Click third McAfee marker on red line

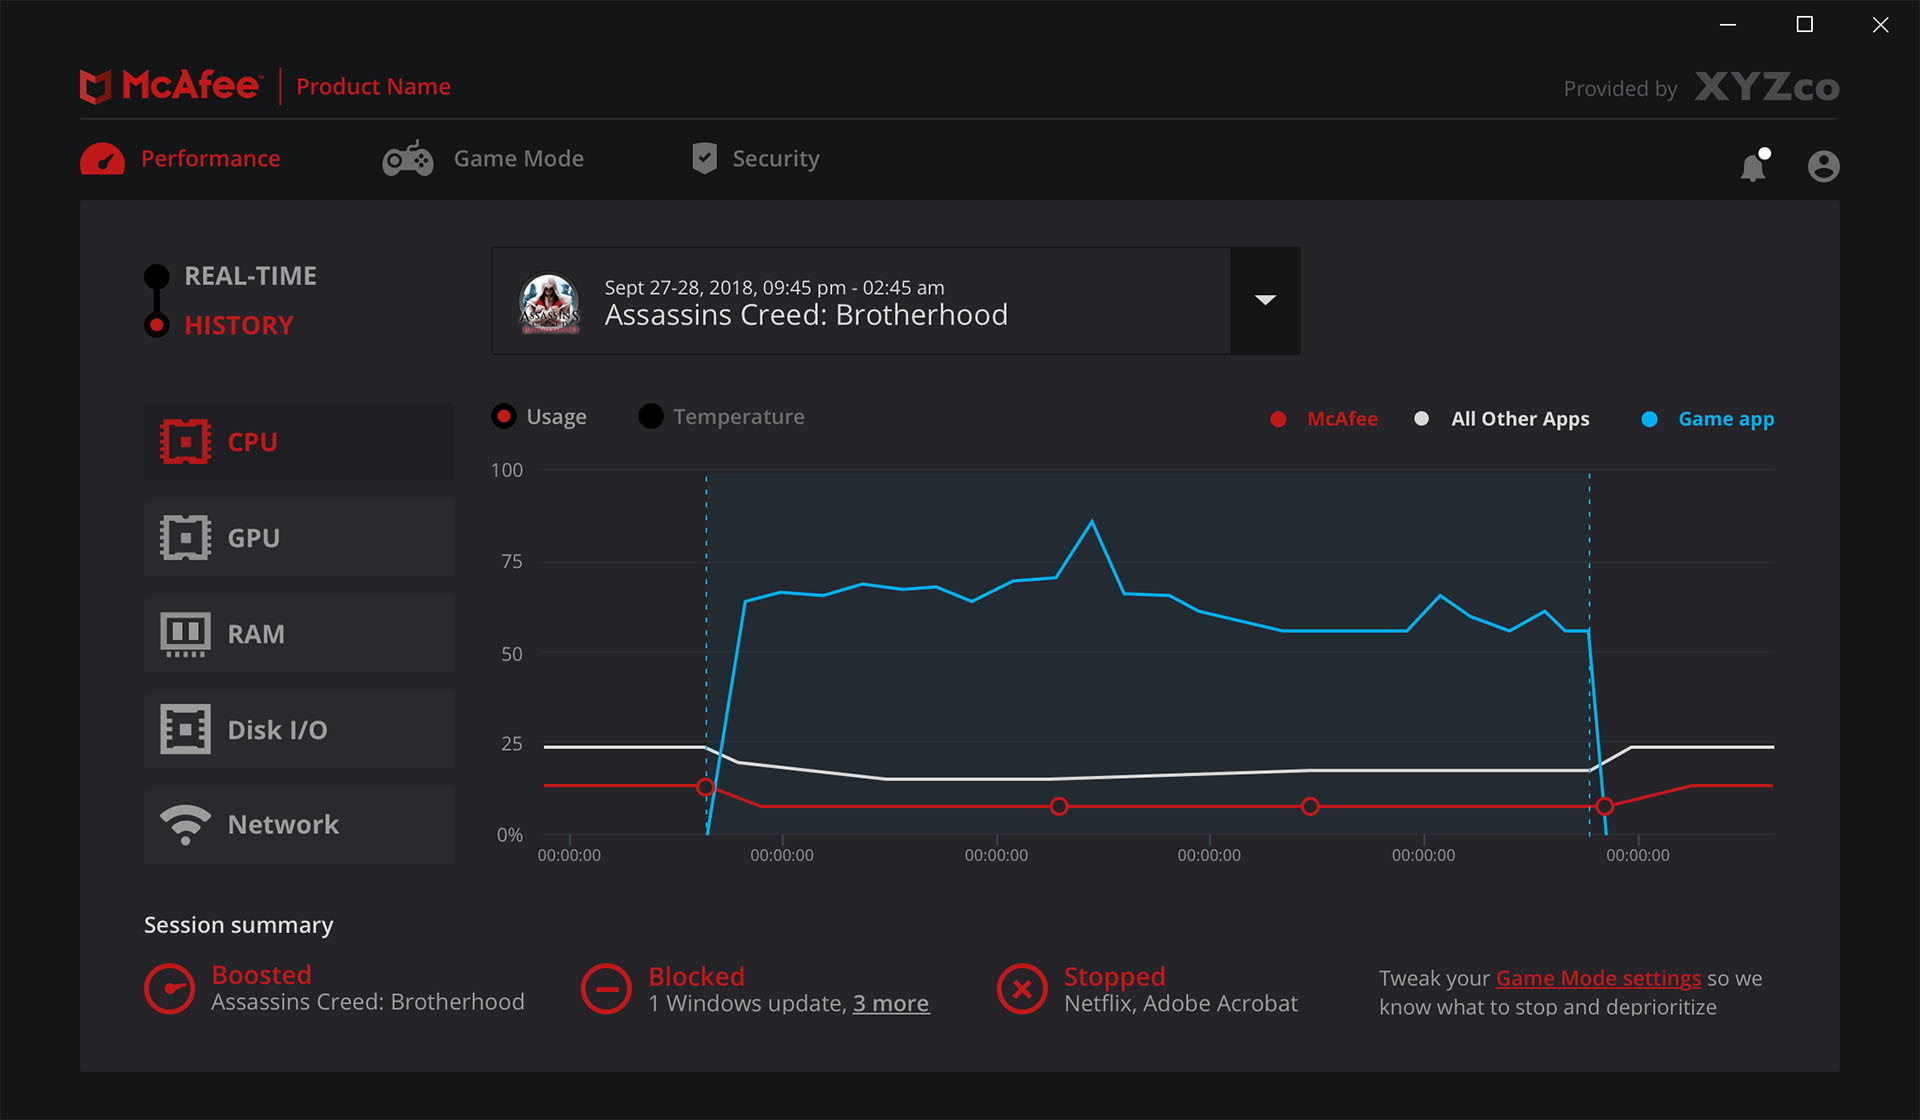[1310, 806]
